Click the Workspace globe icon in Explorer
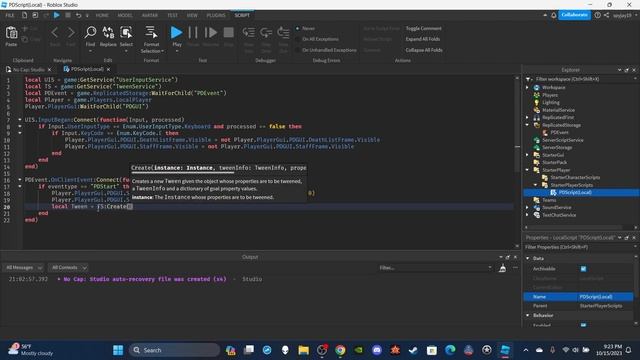640x360 pixels. (x=537, y=87)
